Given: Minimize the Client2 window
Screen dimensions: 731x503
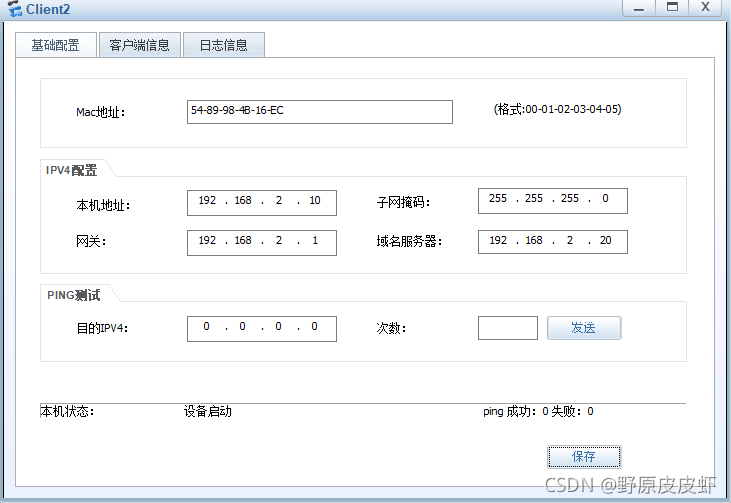Looking at the screenshot, I should coord(639,8).
